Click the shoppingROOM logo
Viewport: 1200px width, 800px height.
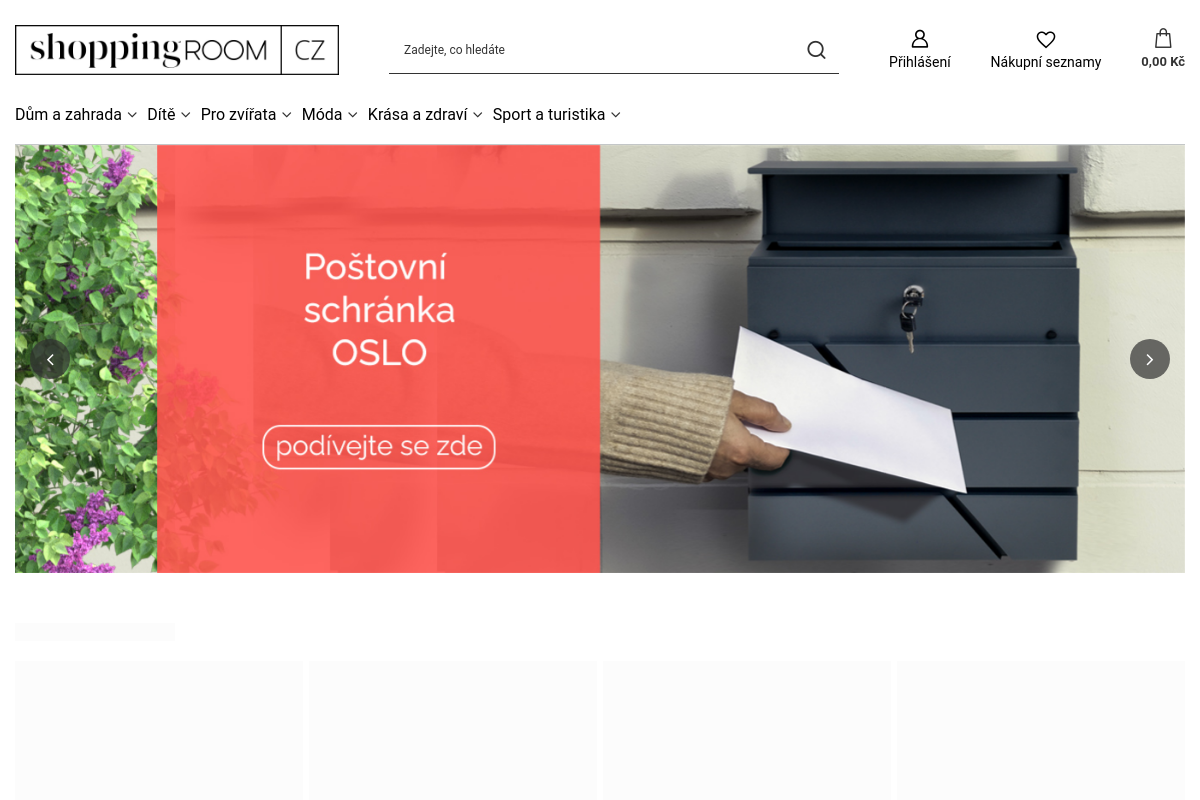148,50
